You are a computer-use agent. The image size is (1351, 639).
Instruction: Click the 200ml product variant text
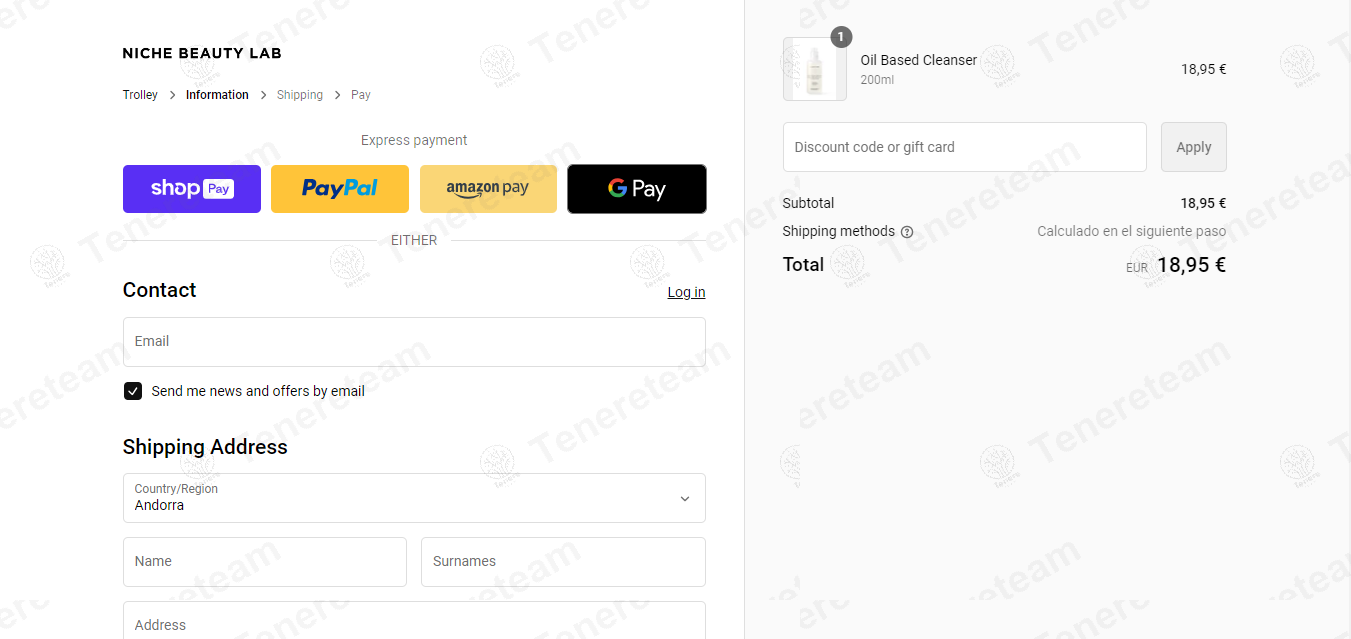coord(877,80)
